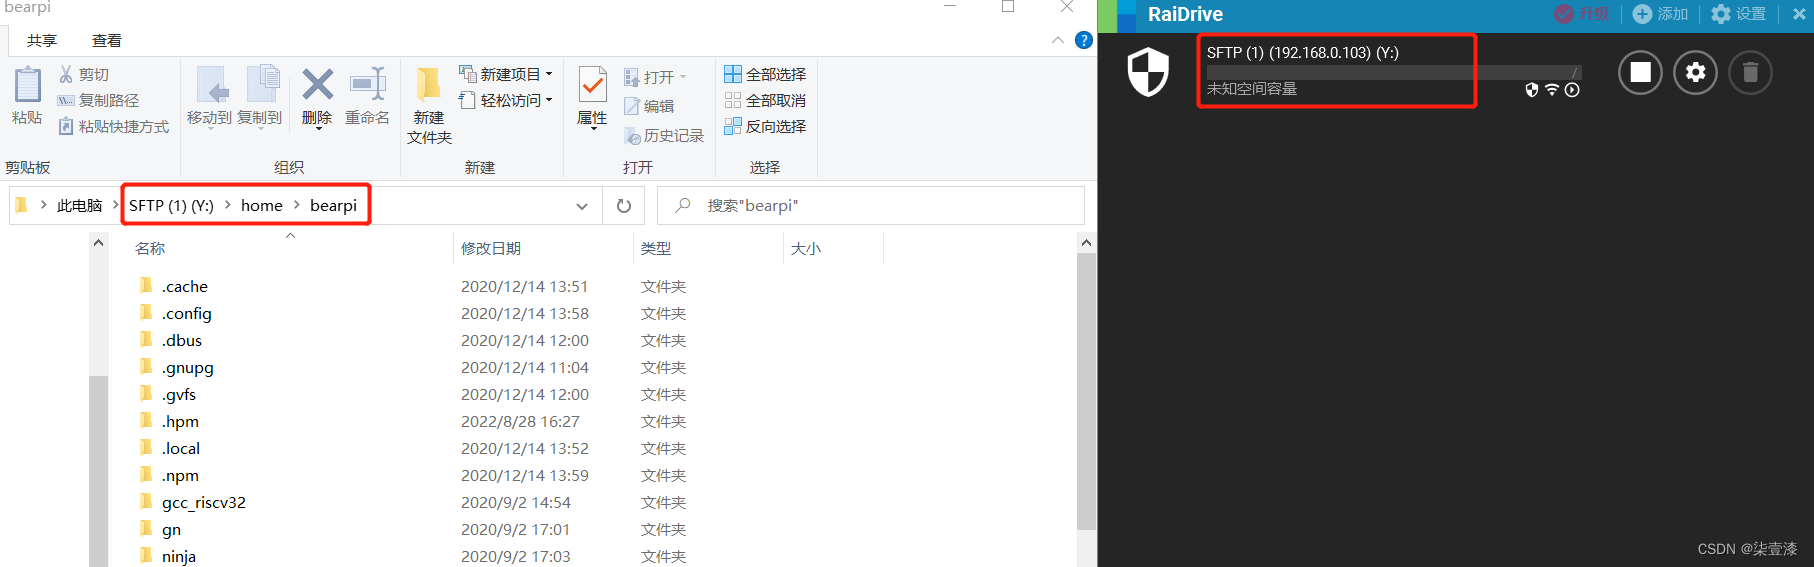Open the address bar history dropdown
This screenshot has height=567, width=1814.
(x=582, y=206)
